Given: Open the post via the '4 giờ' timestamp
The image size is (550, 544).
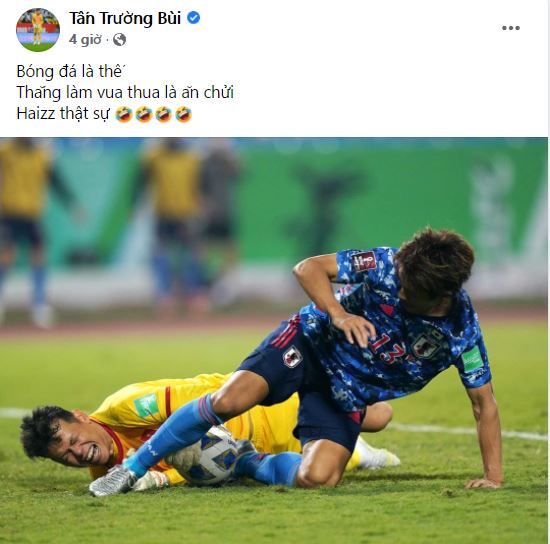Looking at the screenshot, I should [85, 40].
